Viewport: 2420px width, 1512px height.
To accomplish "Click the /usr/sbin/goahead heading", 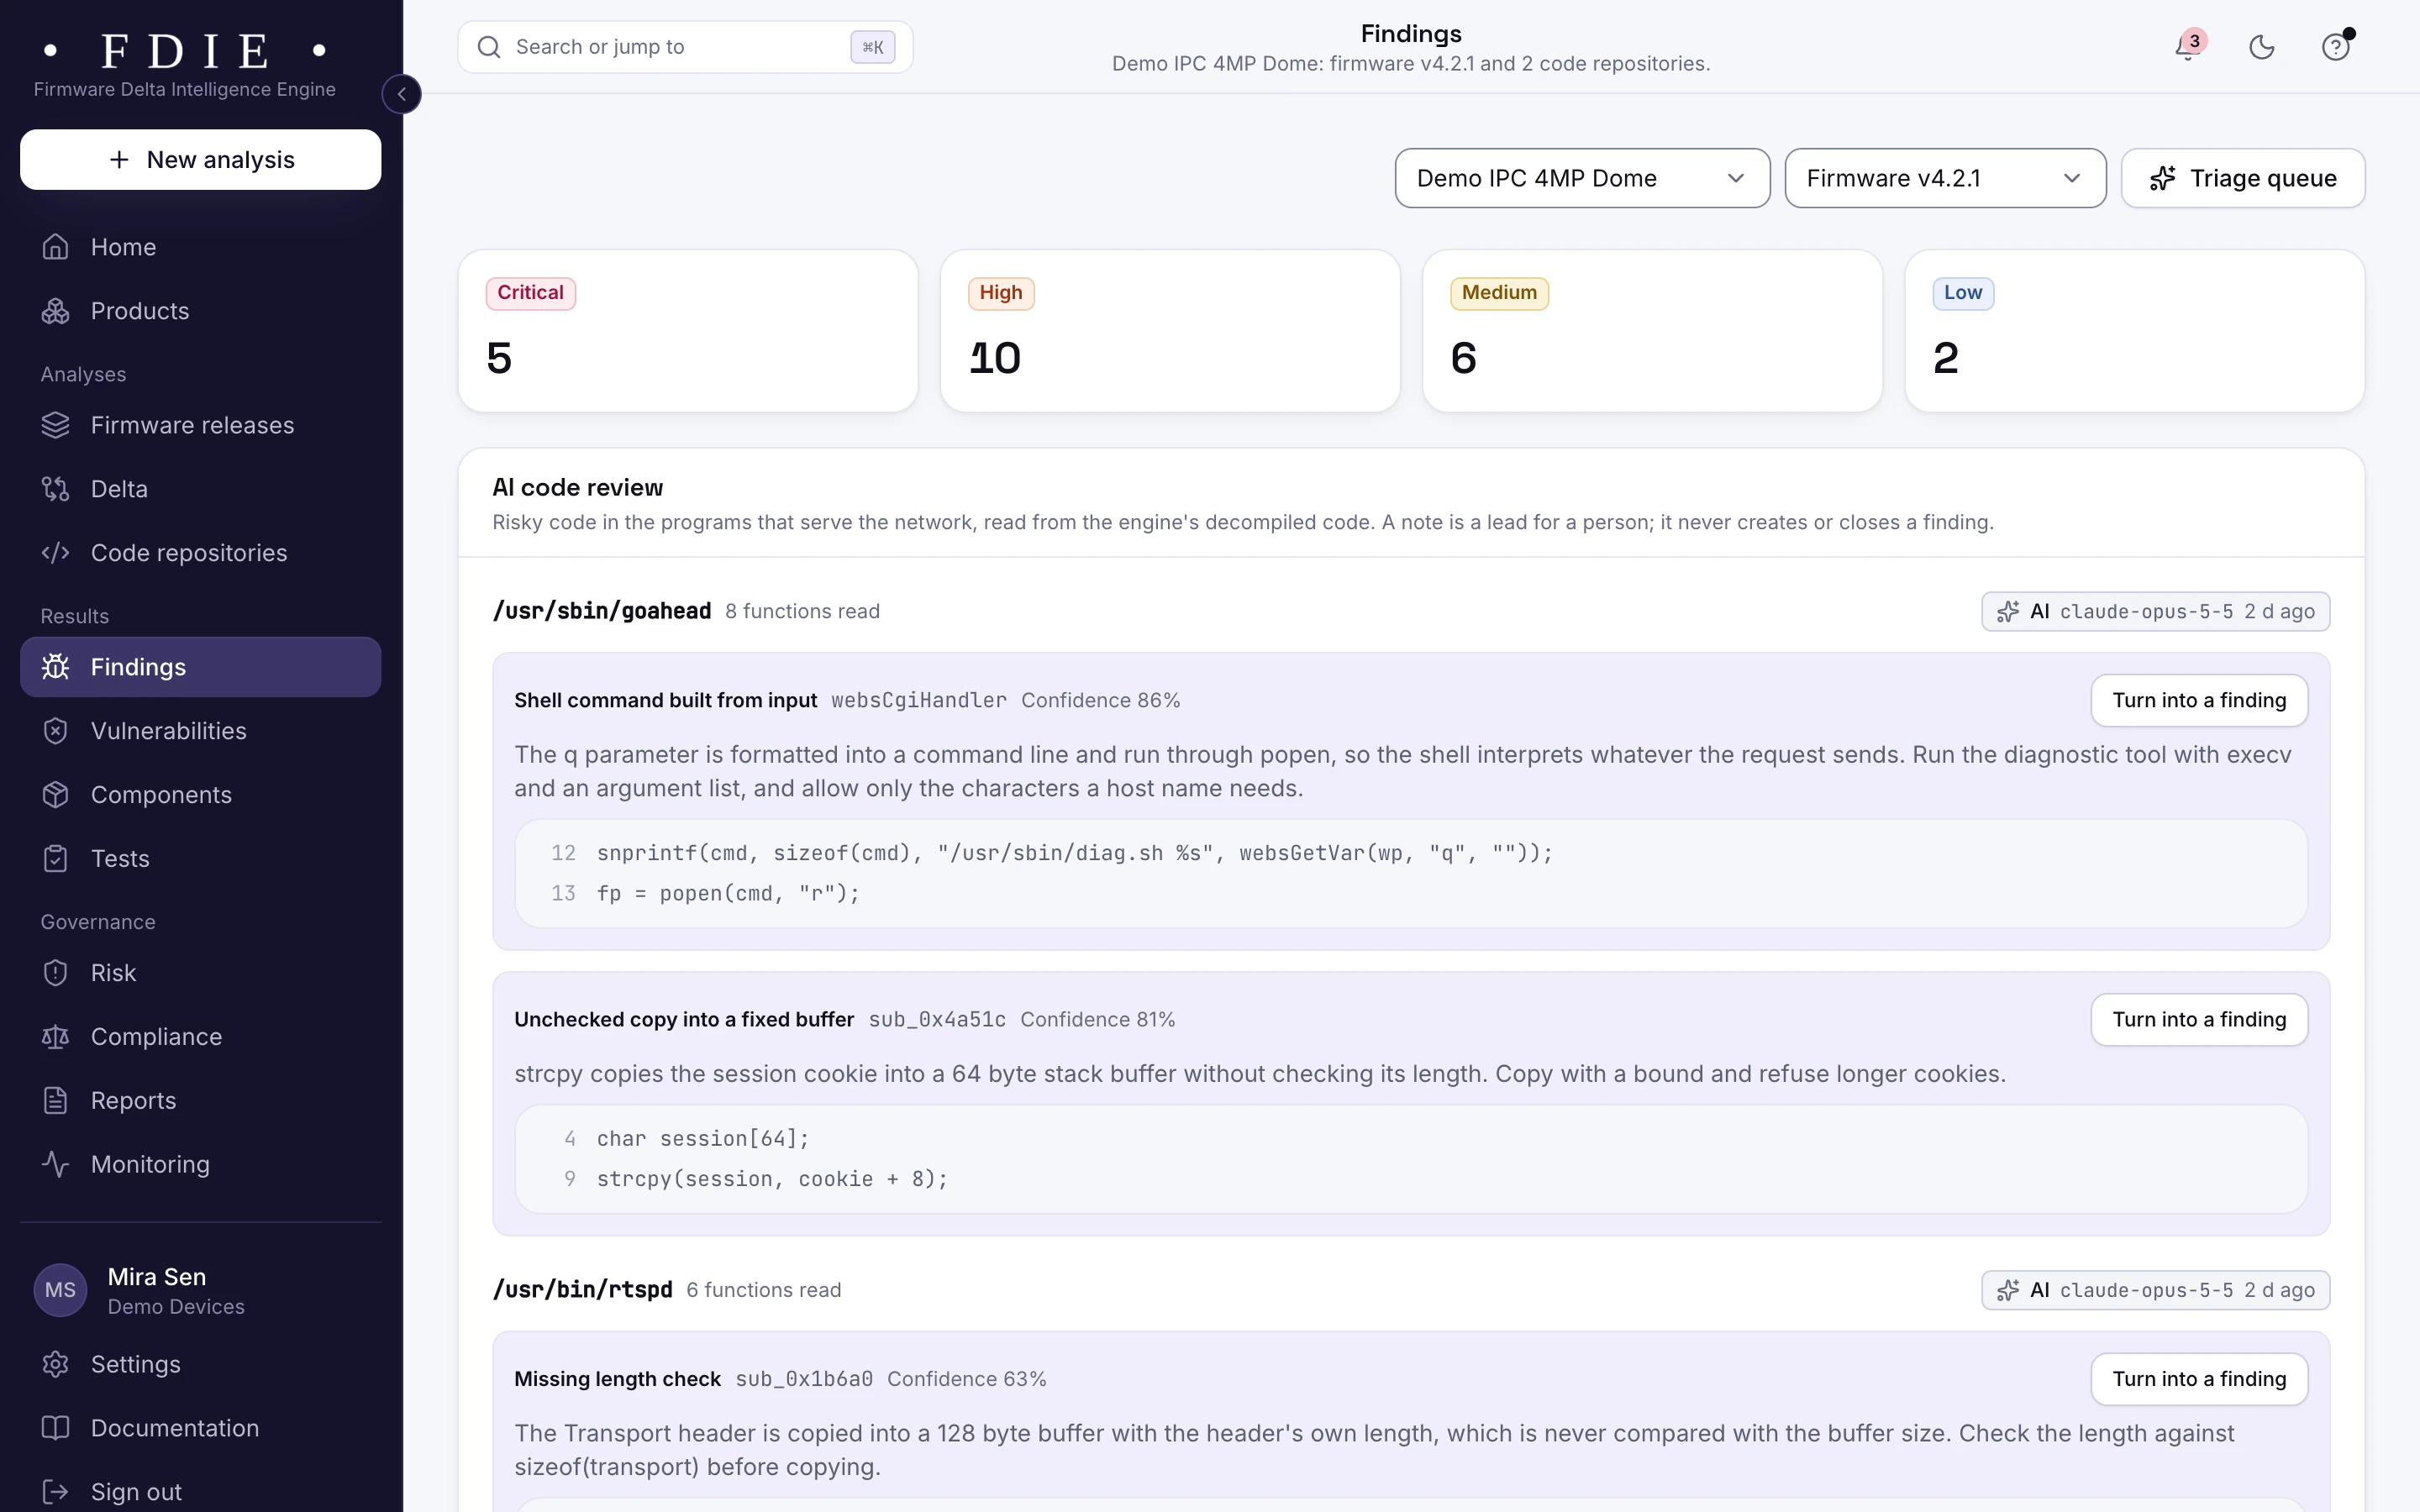I will [x=602, y=611].
